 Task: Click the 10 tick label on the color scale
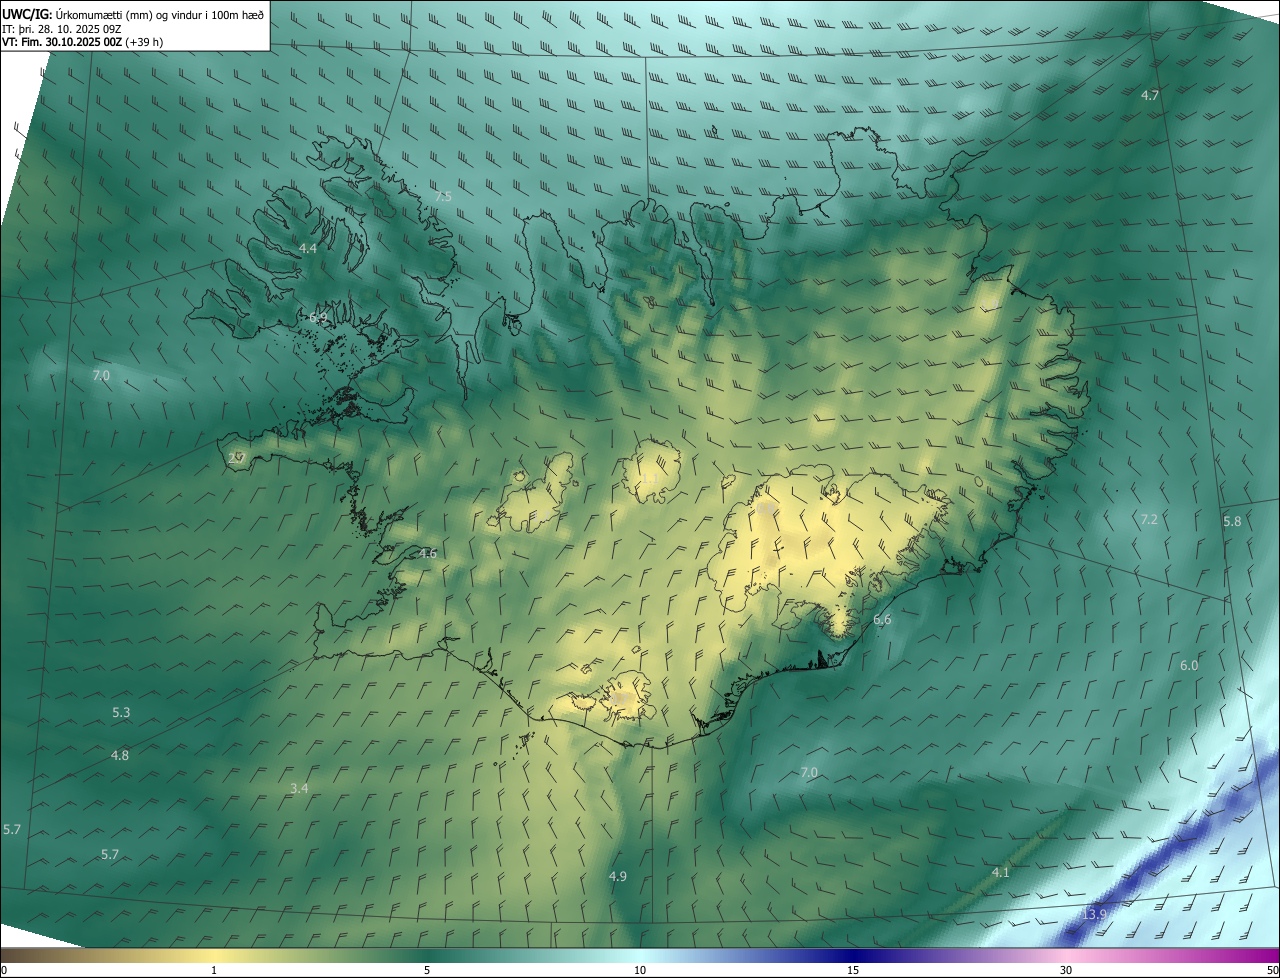click(640, 970)
